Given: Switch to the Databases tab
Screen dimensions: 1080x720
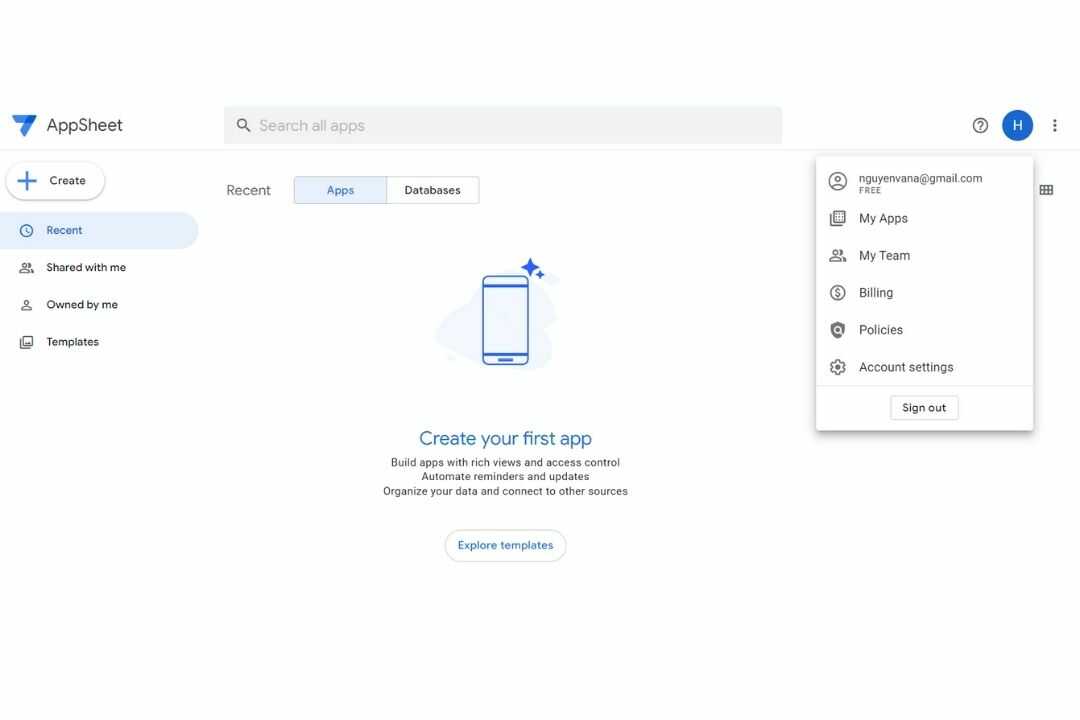Looking at the screenshot, I should tap(432, 190).
